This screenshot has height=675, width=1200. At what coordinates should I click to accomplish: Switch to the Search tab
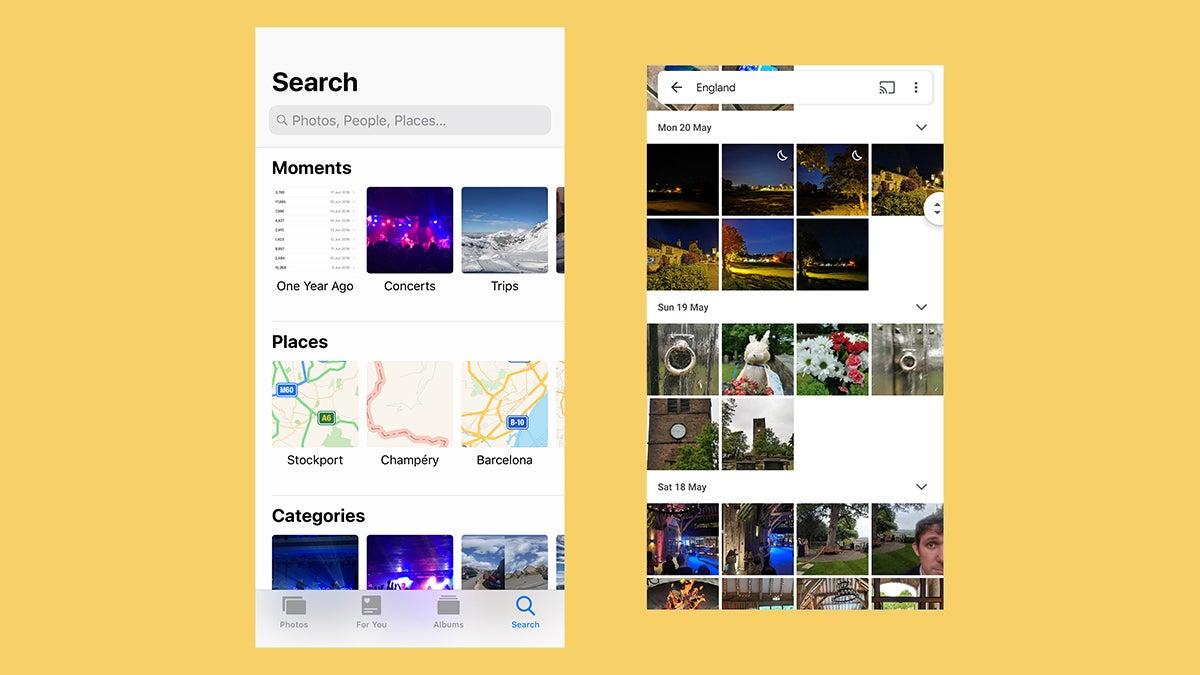click(525, 612)
